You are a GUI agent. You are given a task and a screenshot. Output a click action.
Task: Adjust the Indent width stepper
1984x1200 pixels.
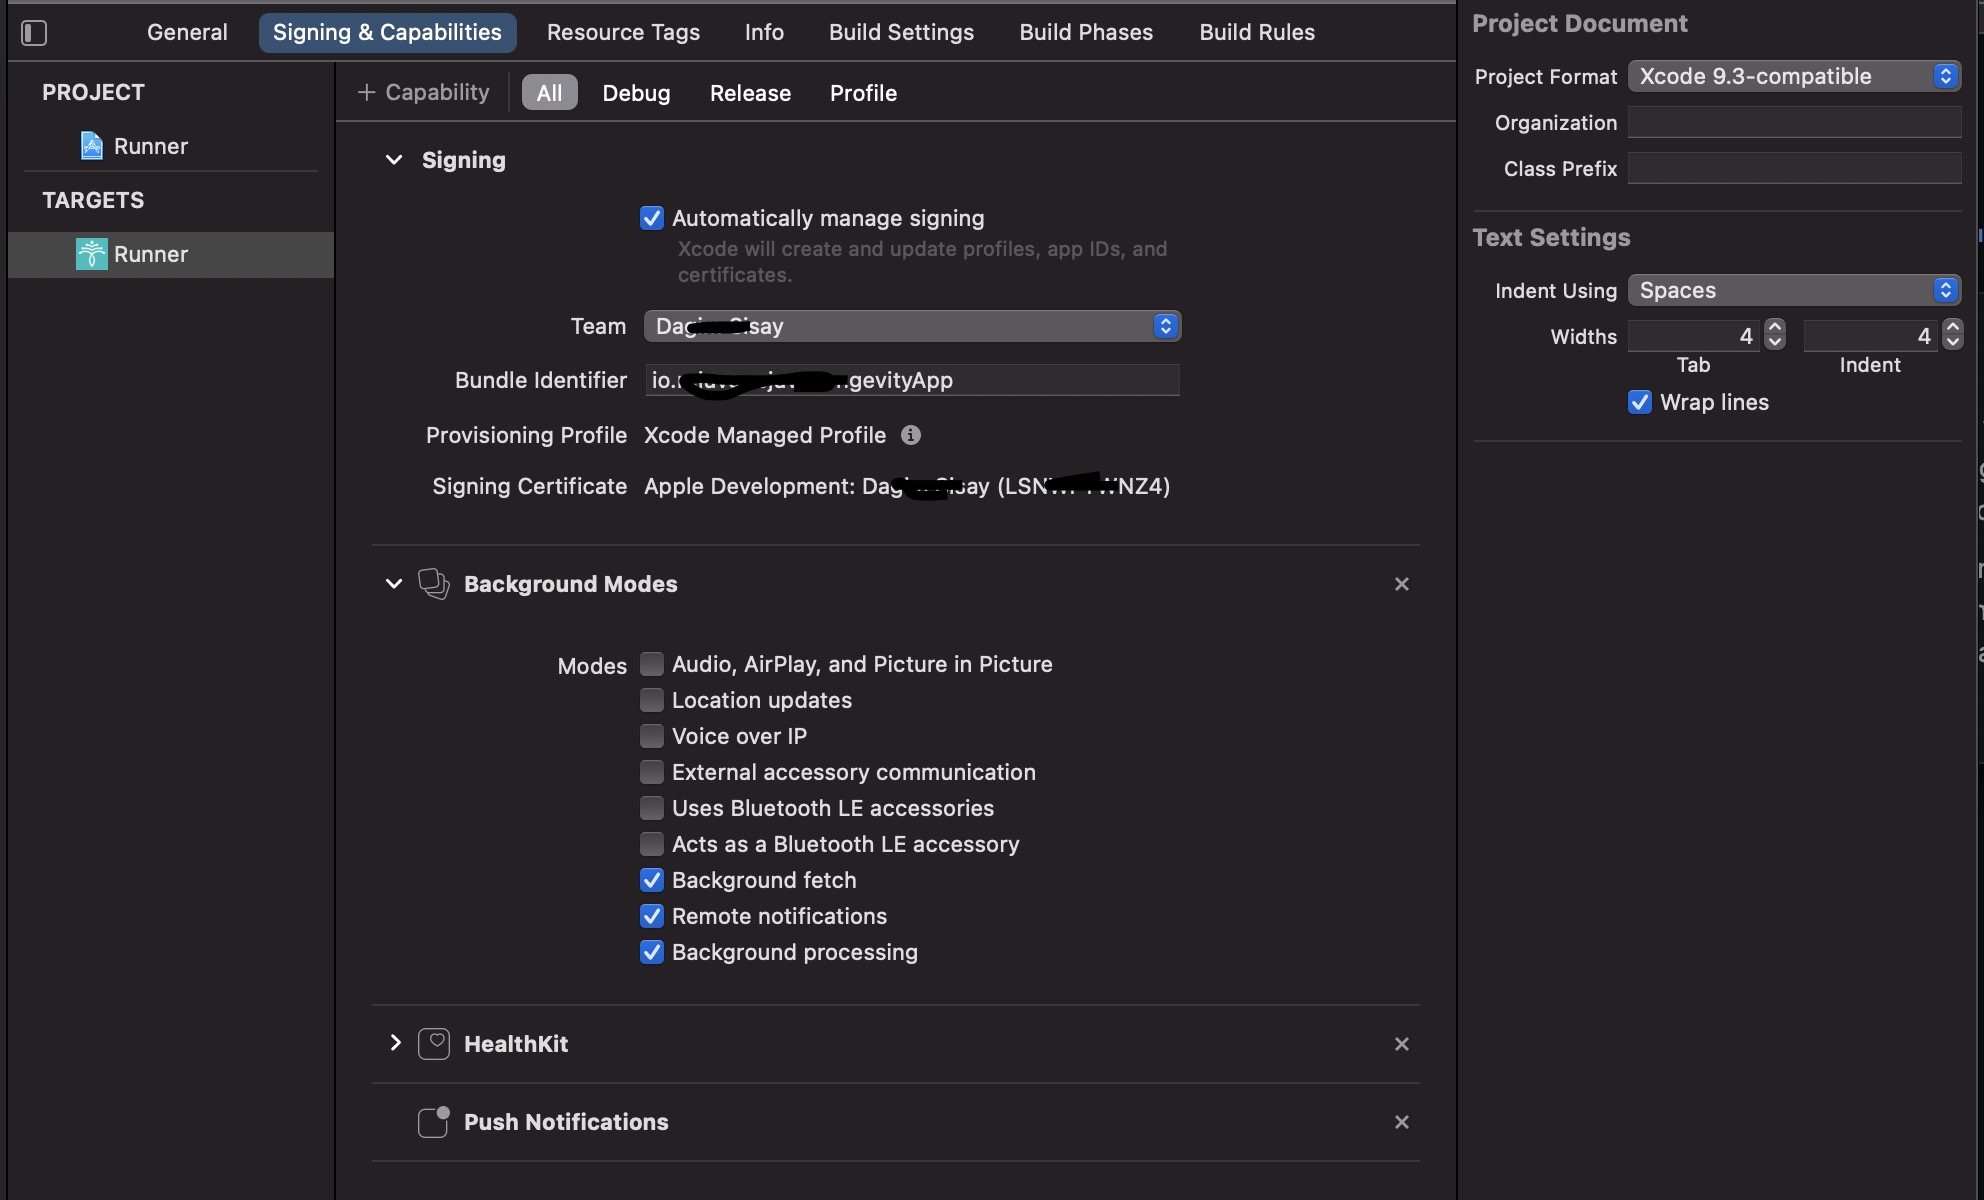[1952, 334]
